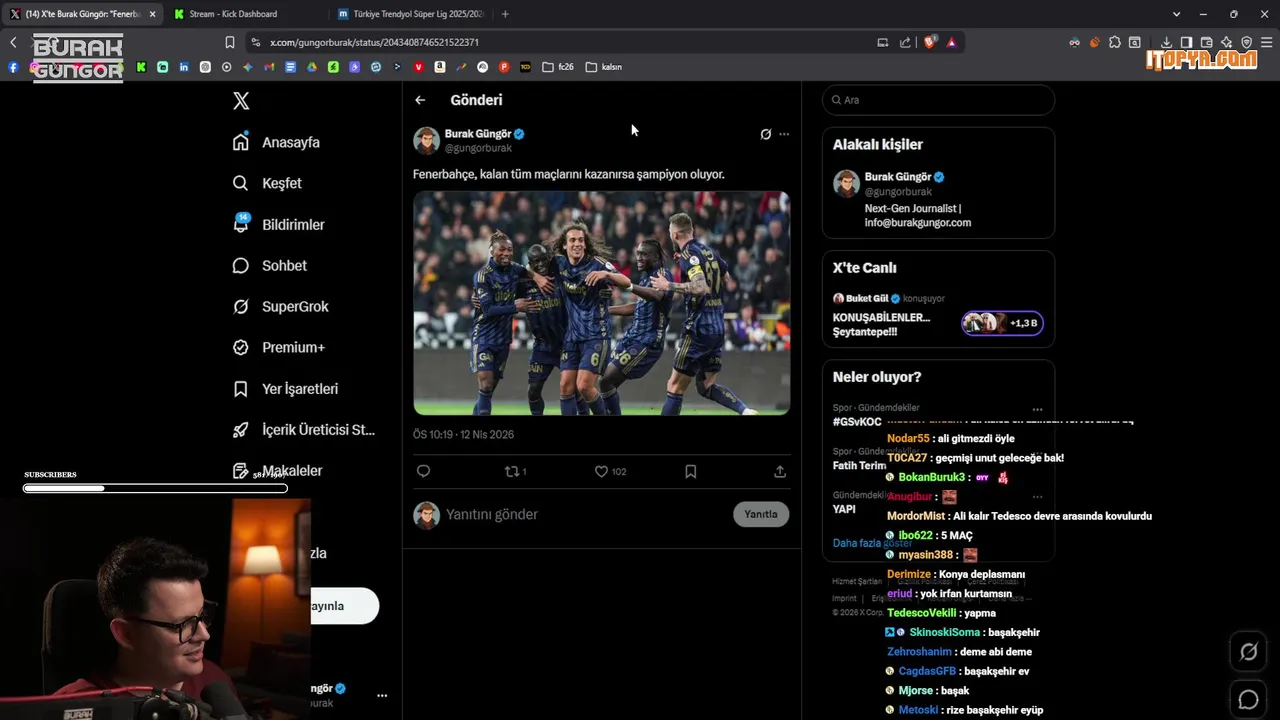Toggle the browser sidebar panel icon
Image resolution: width=1280 pixels, height=720 pixels.
point(1186,42)
